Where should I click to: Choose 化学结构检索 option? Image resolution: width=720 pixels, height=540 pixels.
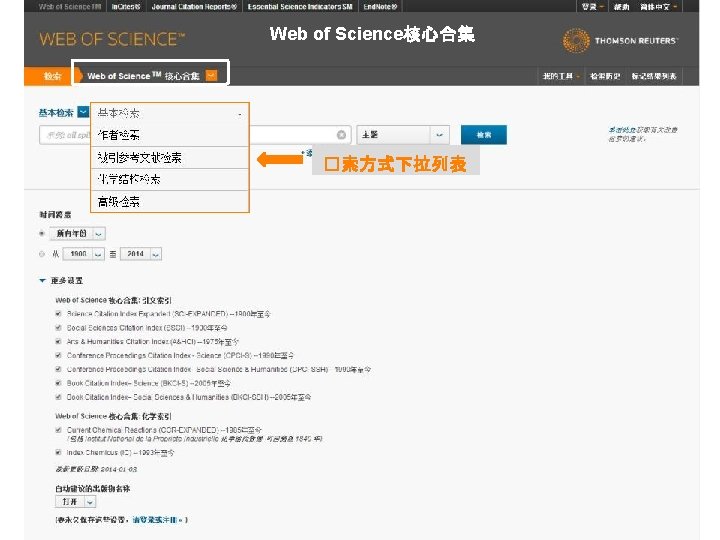tap(170, 180)
